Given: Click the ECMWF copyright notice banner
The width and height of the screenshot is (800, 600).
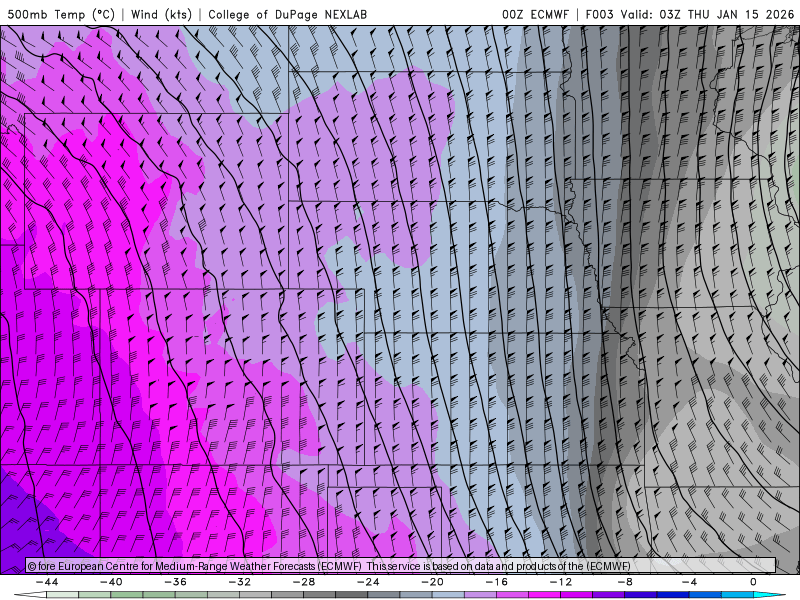Looking at the screenshot, I should click(x=401, y=566).
